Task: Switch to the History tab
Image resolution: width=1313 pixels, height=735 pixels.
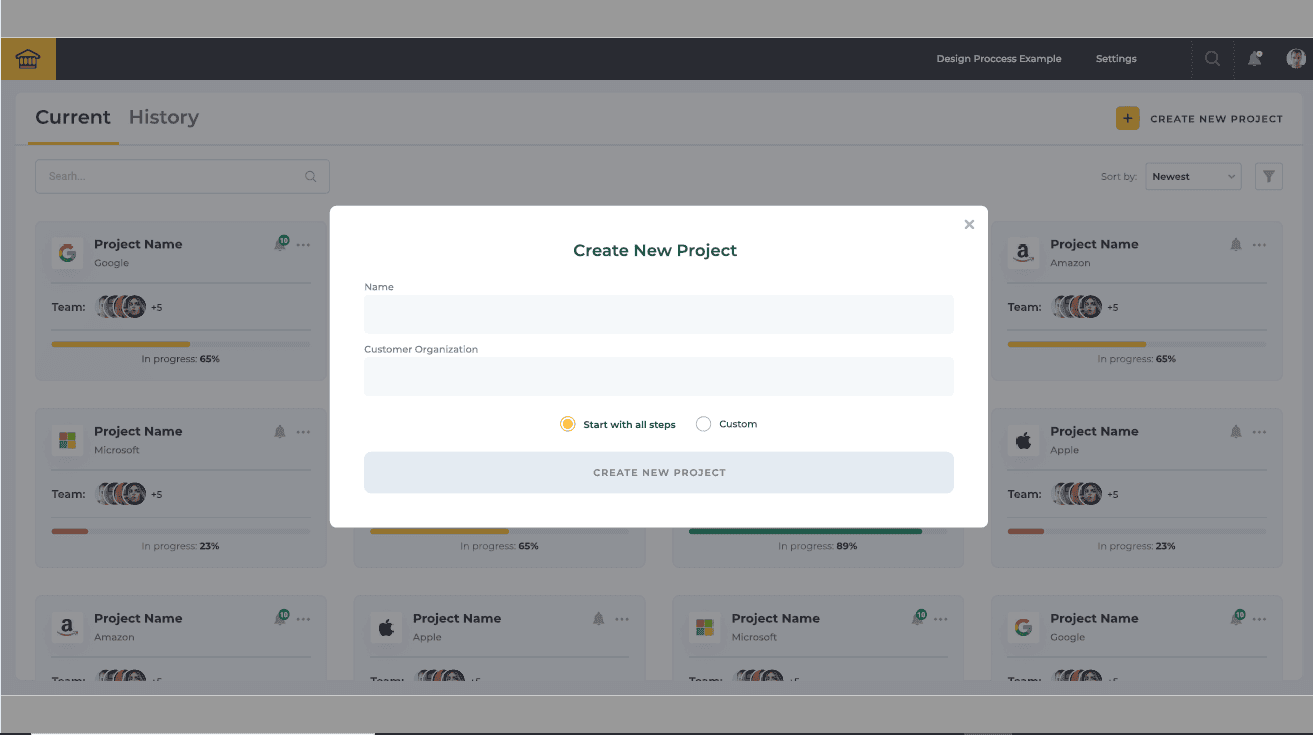Action: [163, 117]
